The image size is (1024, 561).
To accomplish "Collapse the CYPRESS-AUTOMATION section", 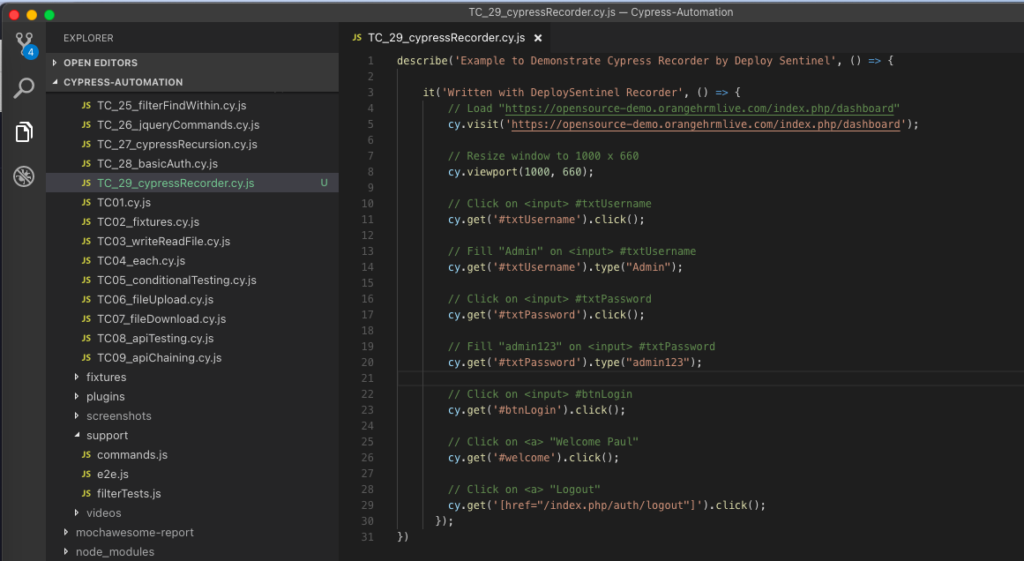I will click(55, 82).
